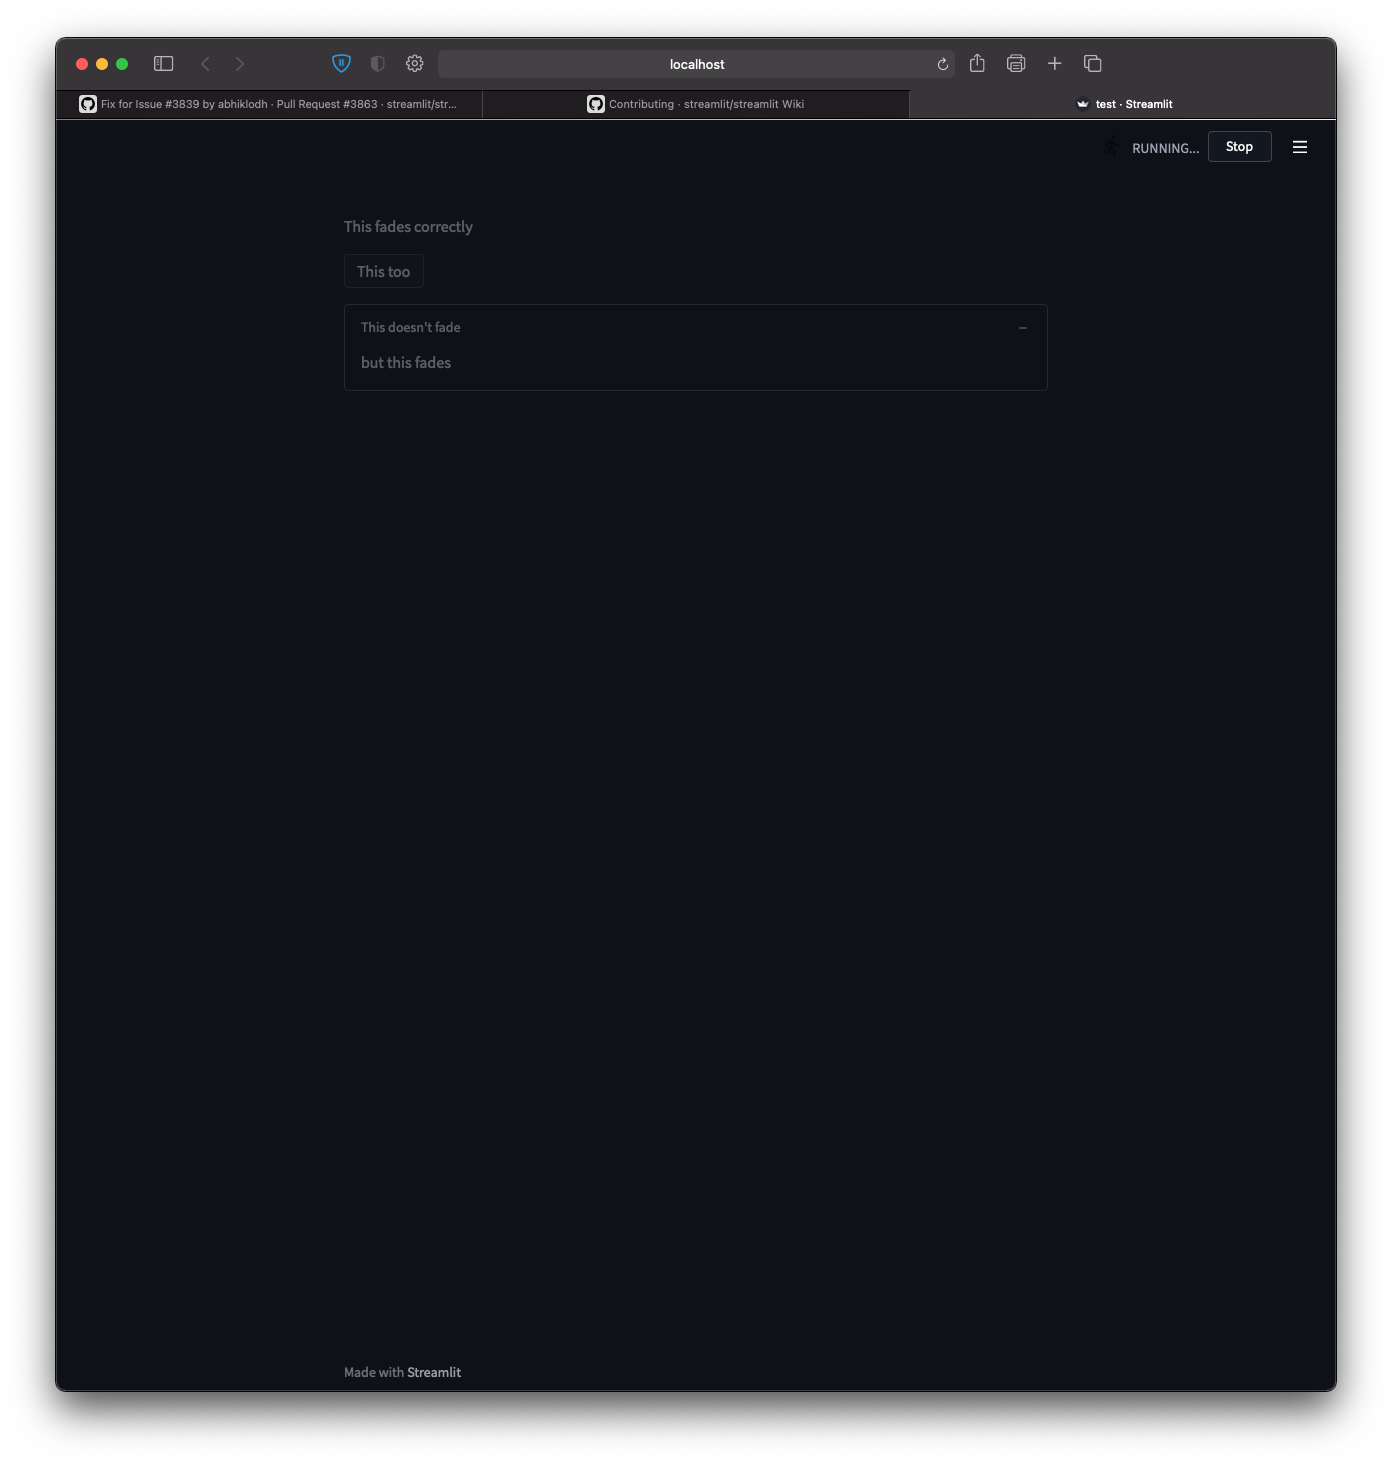The image size is (1392, 1465).
Task: Toggle the Safari sidebar icon
Action: coord(163,63)
